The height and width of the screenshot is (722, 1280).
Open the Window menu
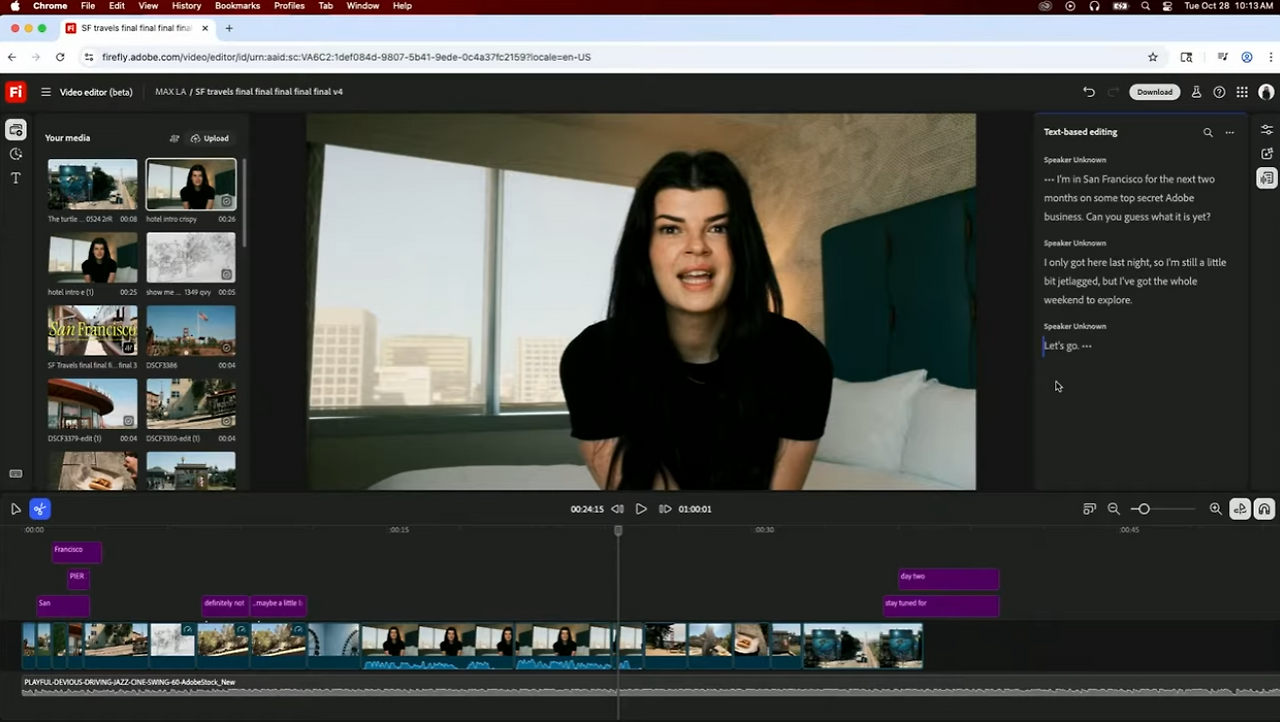coord(363,6)
